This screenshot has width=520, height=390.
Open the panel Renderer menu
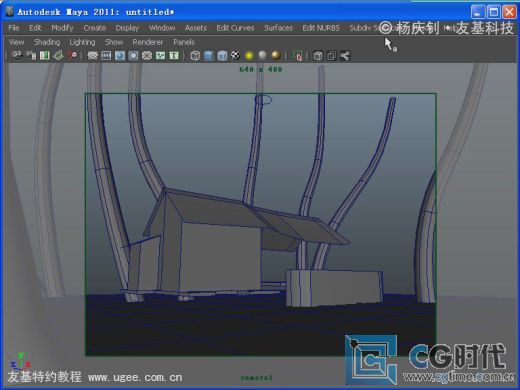coord(148,42)
